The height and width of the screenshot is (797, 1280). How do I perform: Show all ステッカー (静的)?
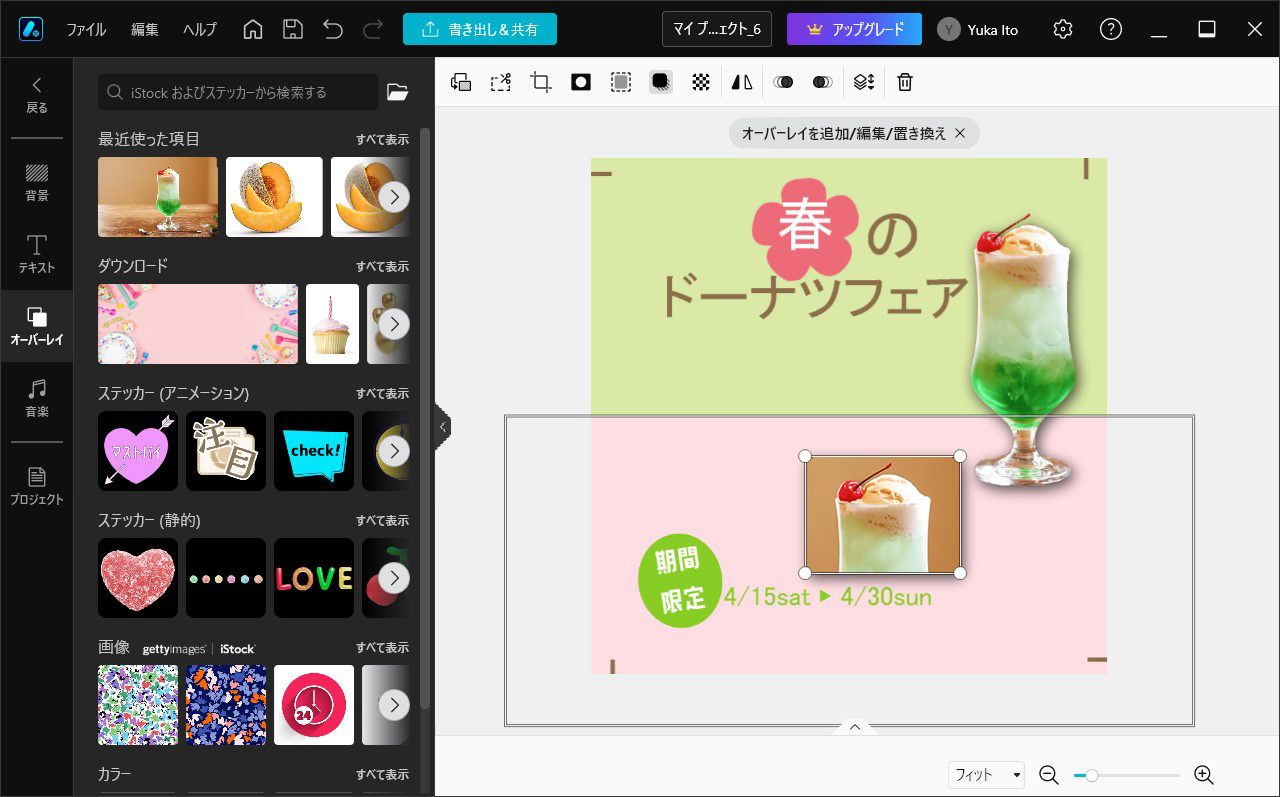(x=382, y=520)
